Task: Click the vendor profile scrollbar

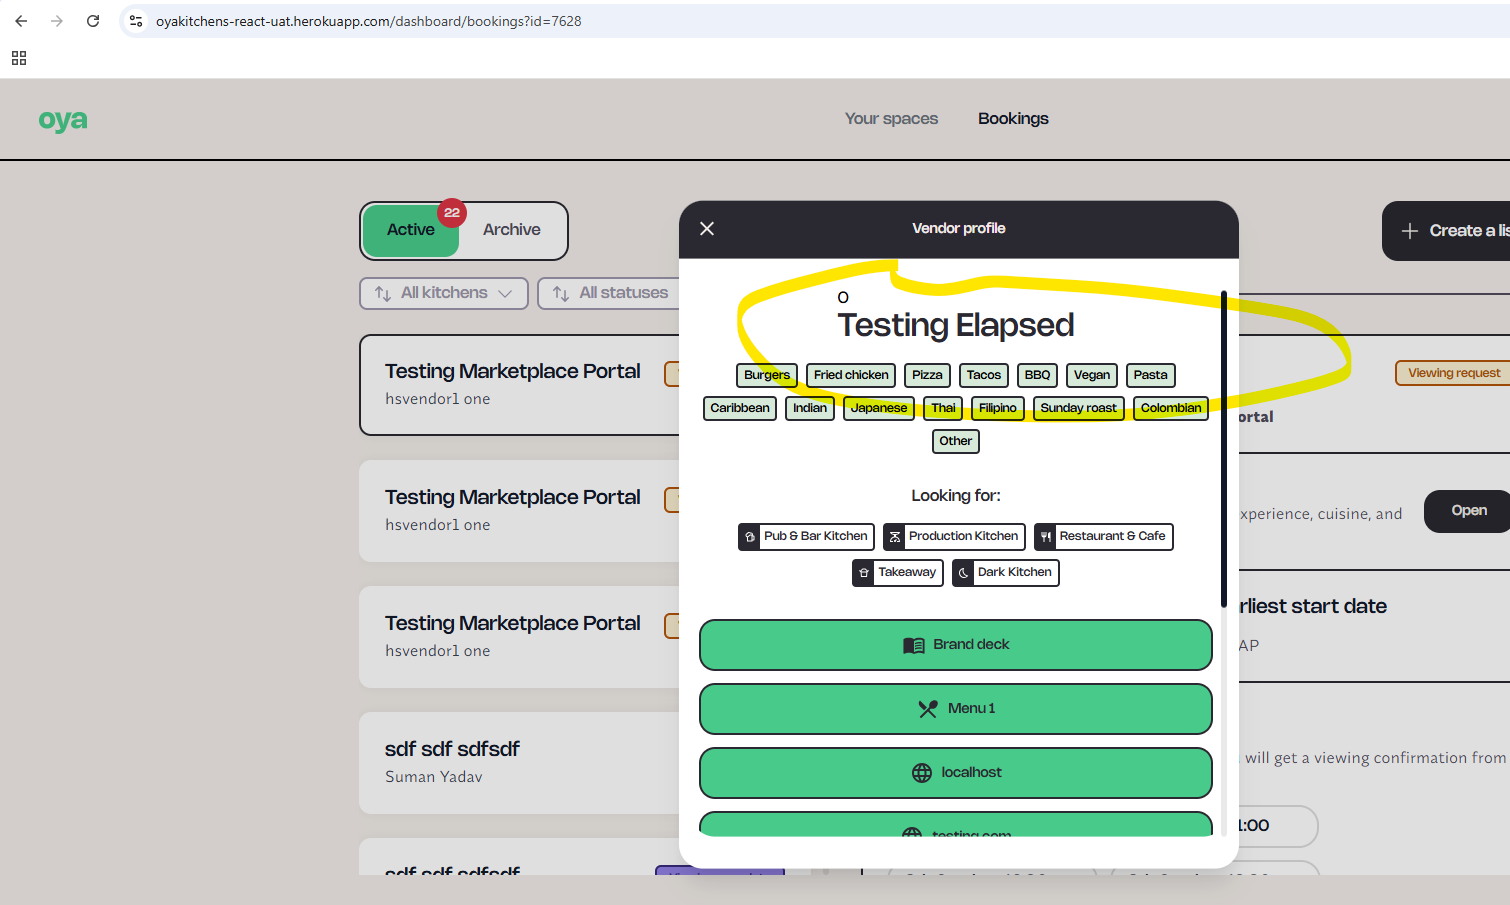Action: (1223, 450)
